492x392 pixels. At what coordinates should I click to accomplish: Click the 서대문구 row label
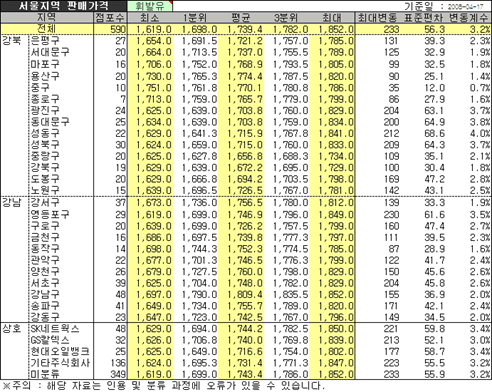(x=50, y=52)
